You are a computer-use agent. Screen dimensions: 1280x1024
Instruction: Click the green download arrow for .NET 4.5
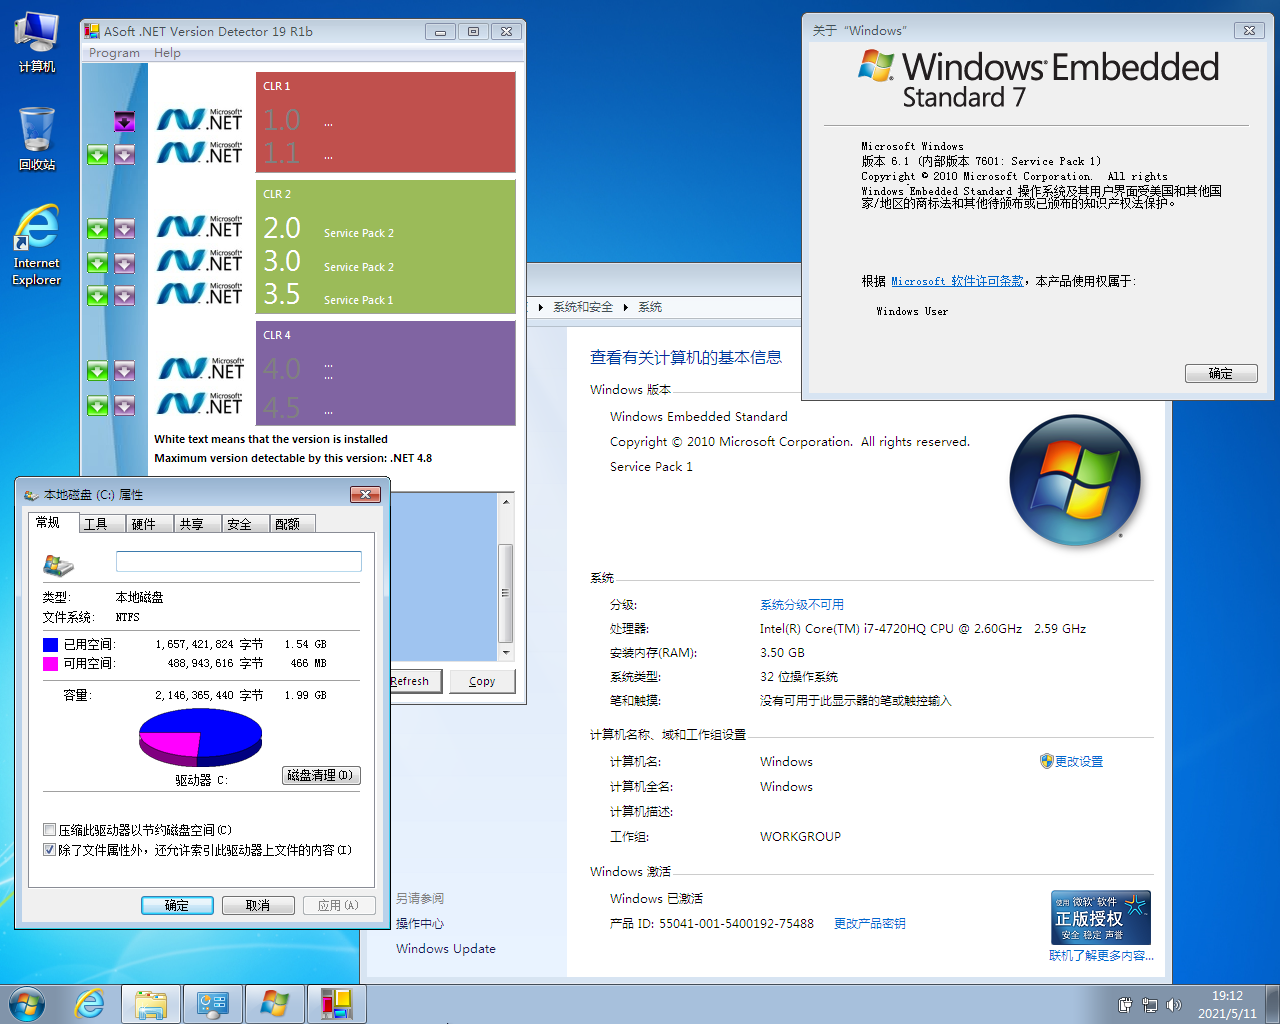pos(97,405)
